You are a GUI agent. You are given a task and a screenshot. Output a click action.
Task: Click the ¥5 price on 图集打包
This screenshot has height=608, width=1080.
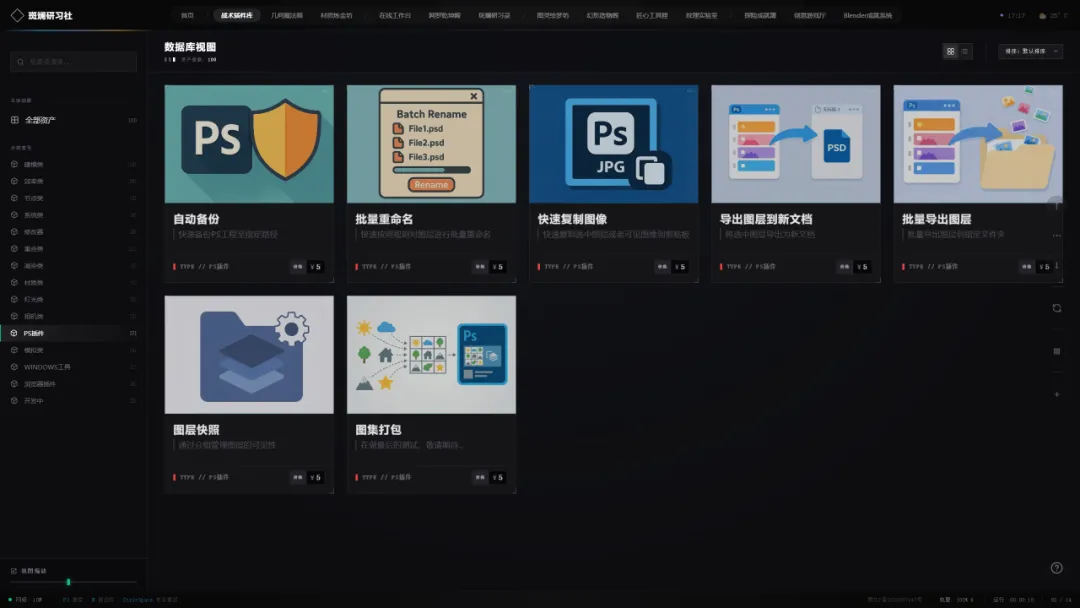click(x=497, y=477)
